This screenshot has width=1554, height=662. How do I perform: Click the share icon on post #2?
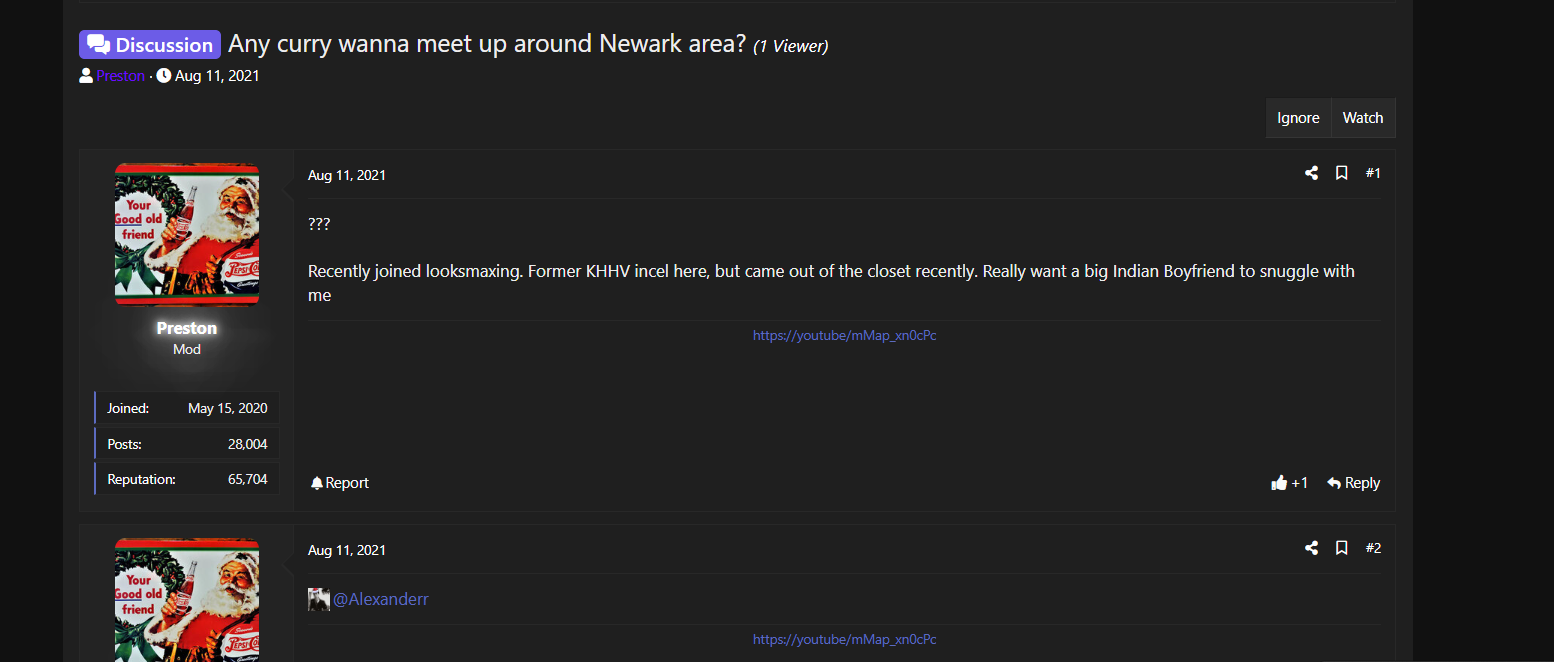click(1311, 548)
